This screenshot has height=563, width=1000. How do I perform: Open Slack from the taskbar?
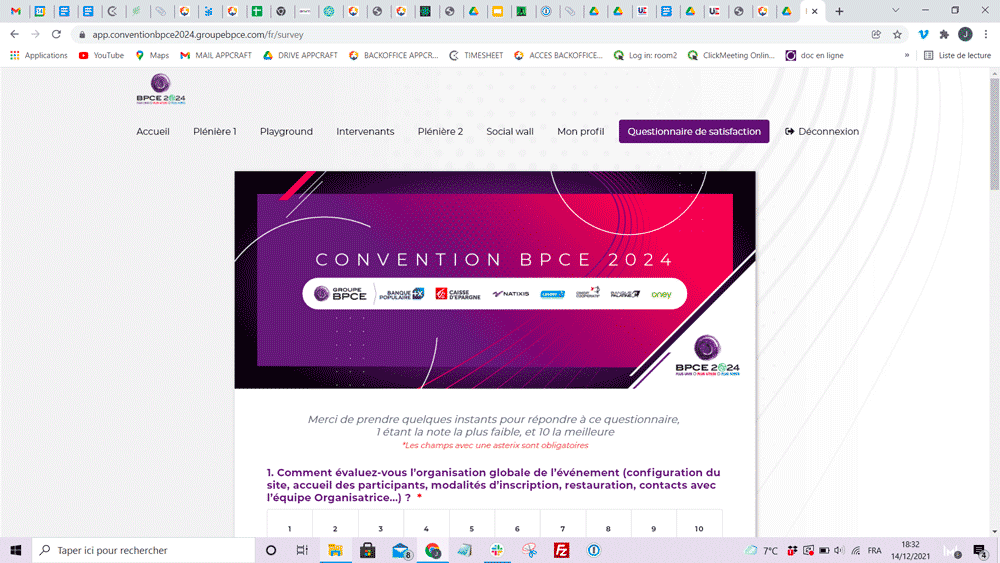tap(497, 550)
